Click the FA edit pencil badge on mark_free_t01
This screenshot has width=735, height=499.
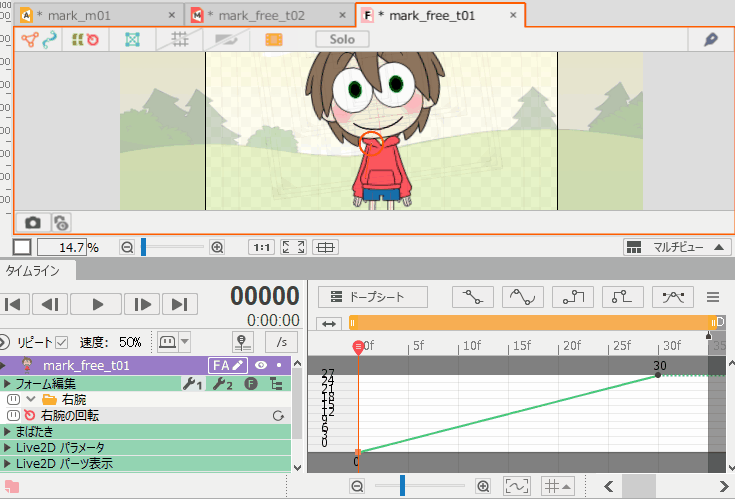point(227,366)
